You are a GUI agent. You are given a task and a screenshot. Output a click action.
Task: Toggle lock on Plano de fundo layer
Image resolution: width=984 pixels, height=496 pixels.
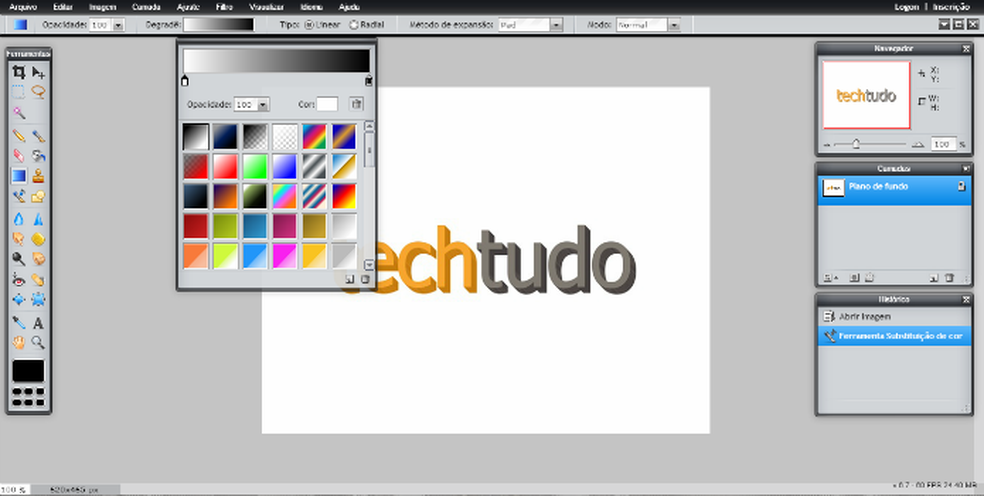961,186
